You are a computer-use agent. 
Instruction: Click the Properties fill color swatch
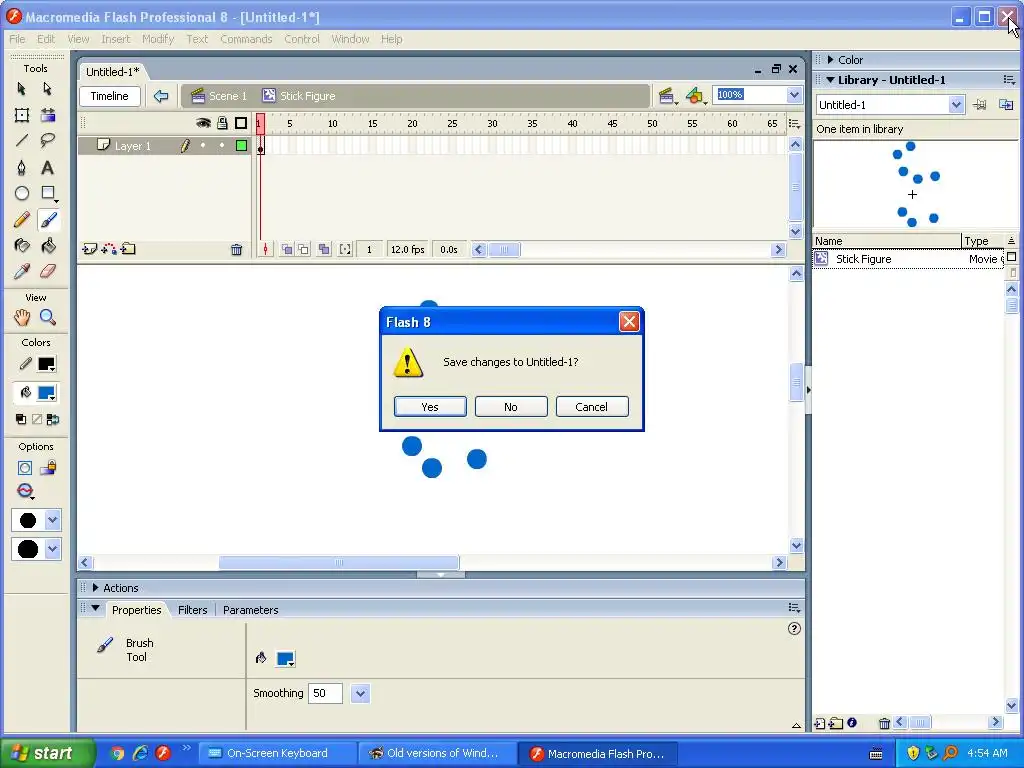click(285, 658)
